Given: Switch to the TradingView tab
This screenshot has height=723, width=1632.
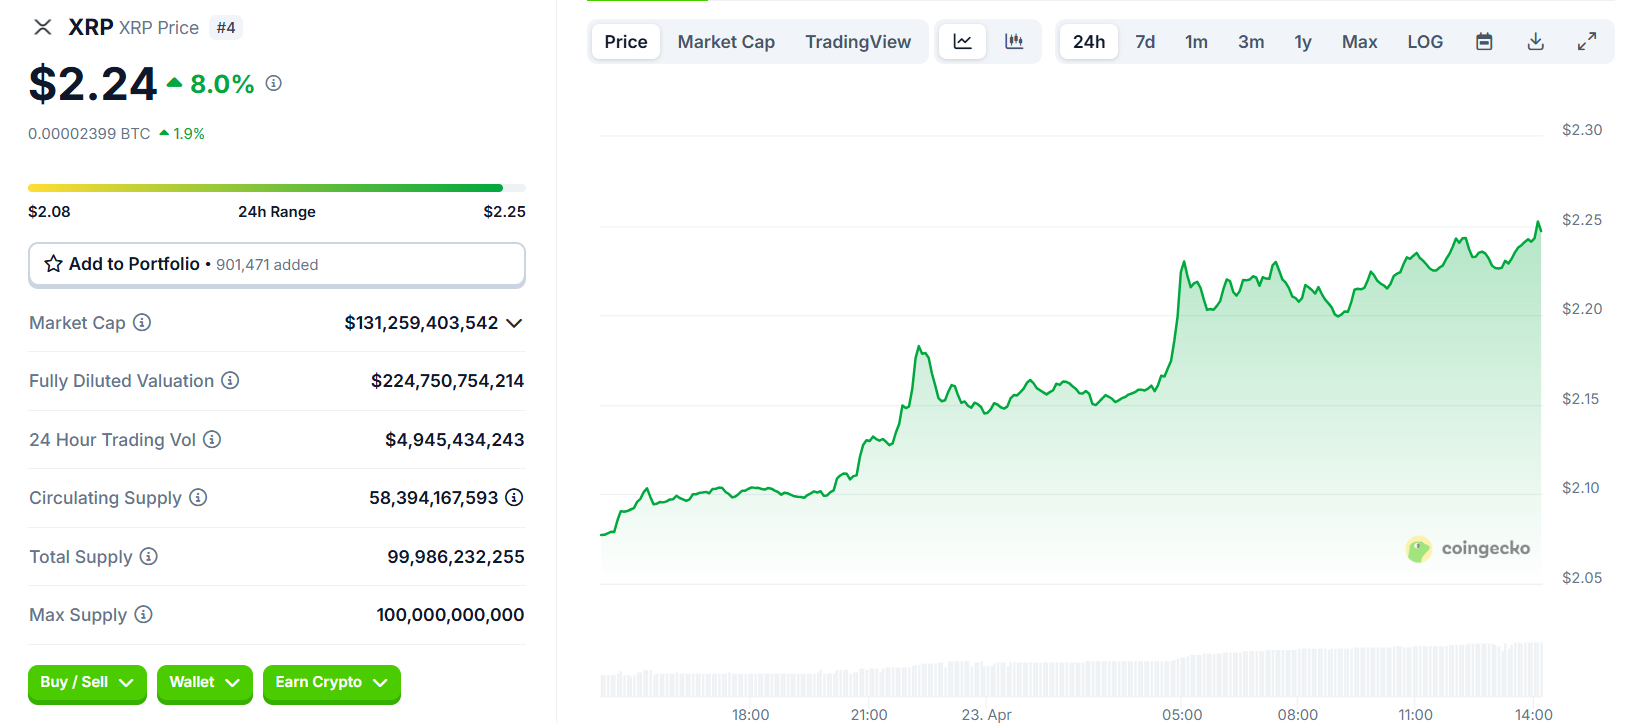Looking at the screenshot, I should [858, 42].
